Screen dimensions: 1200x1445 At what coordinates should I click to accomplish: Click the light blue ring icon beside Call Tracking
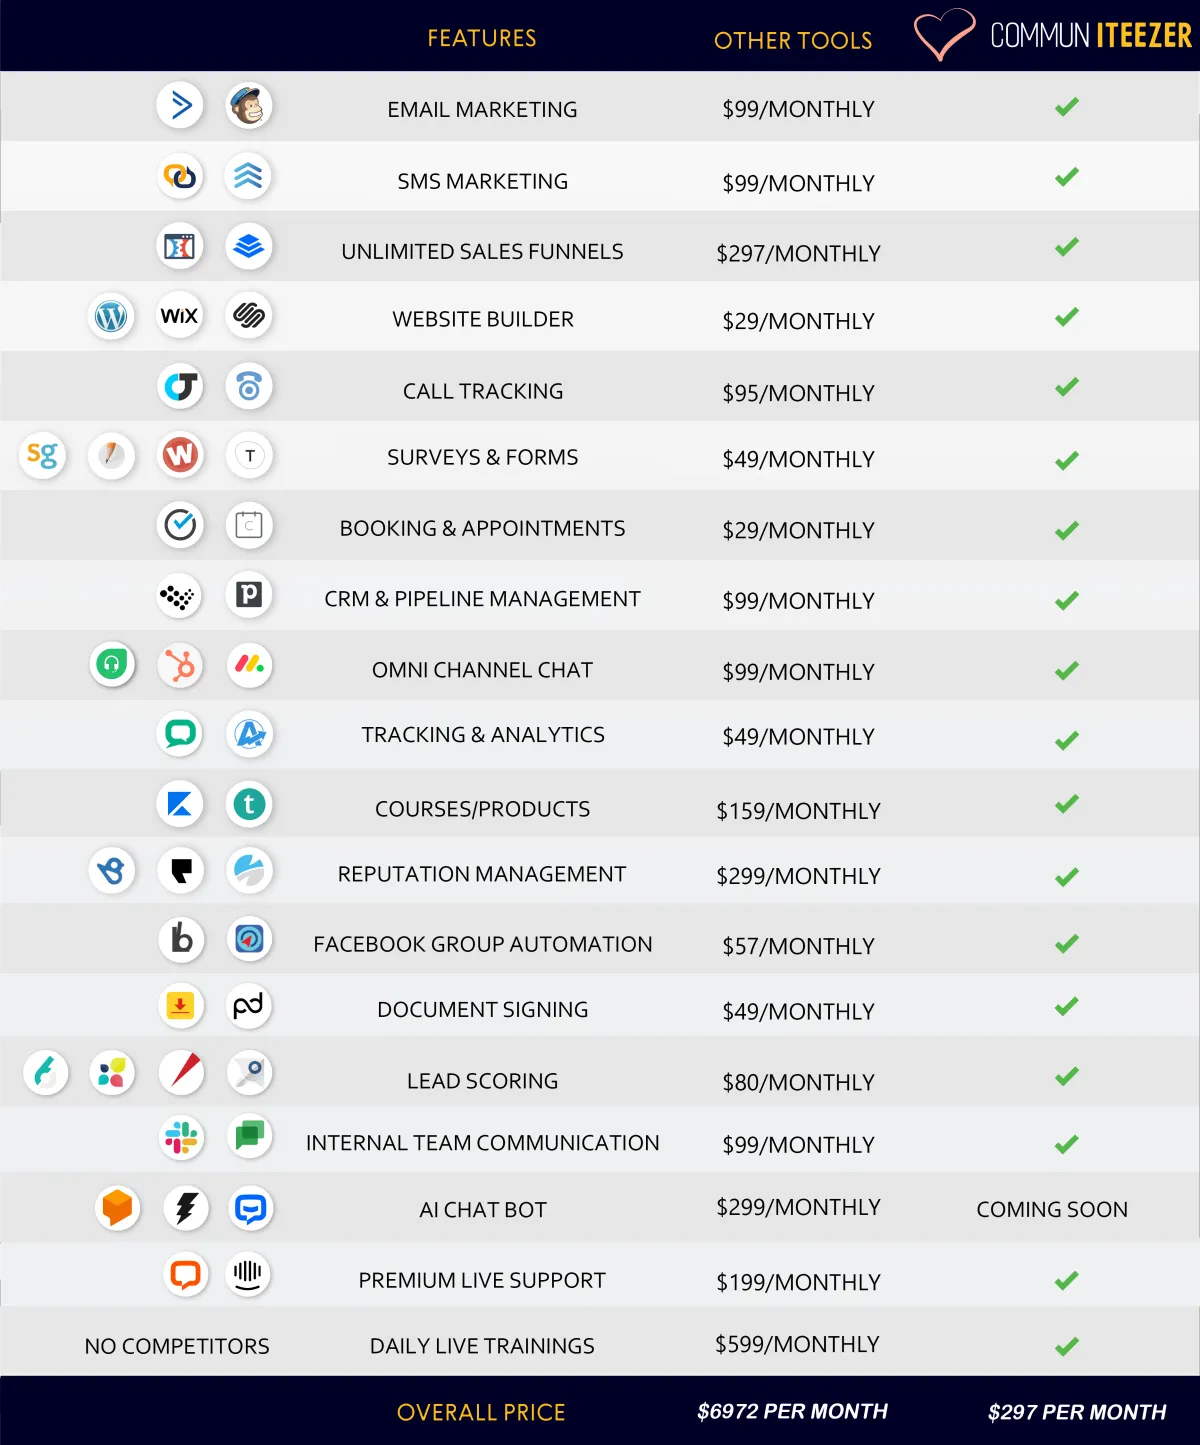(249, 386)
